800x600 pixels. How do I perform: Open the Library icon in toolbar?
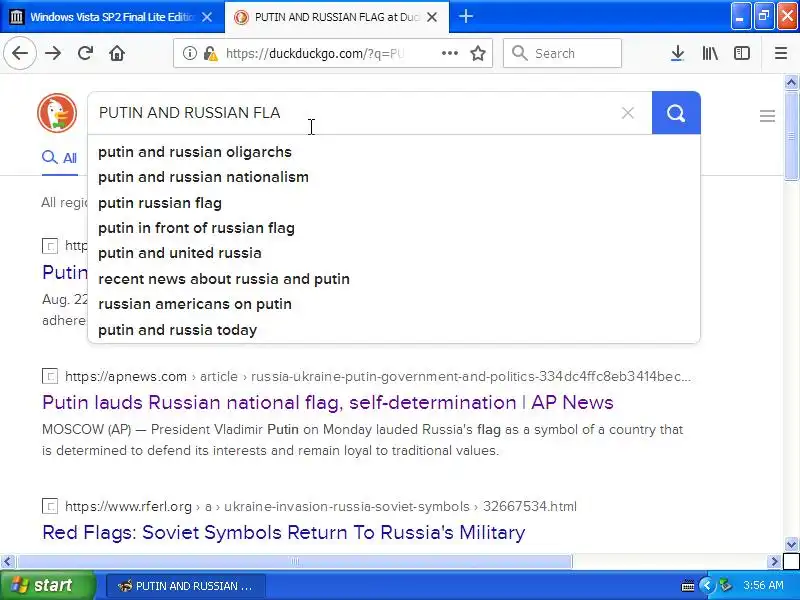pos(710,53)
